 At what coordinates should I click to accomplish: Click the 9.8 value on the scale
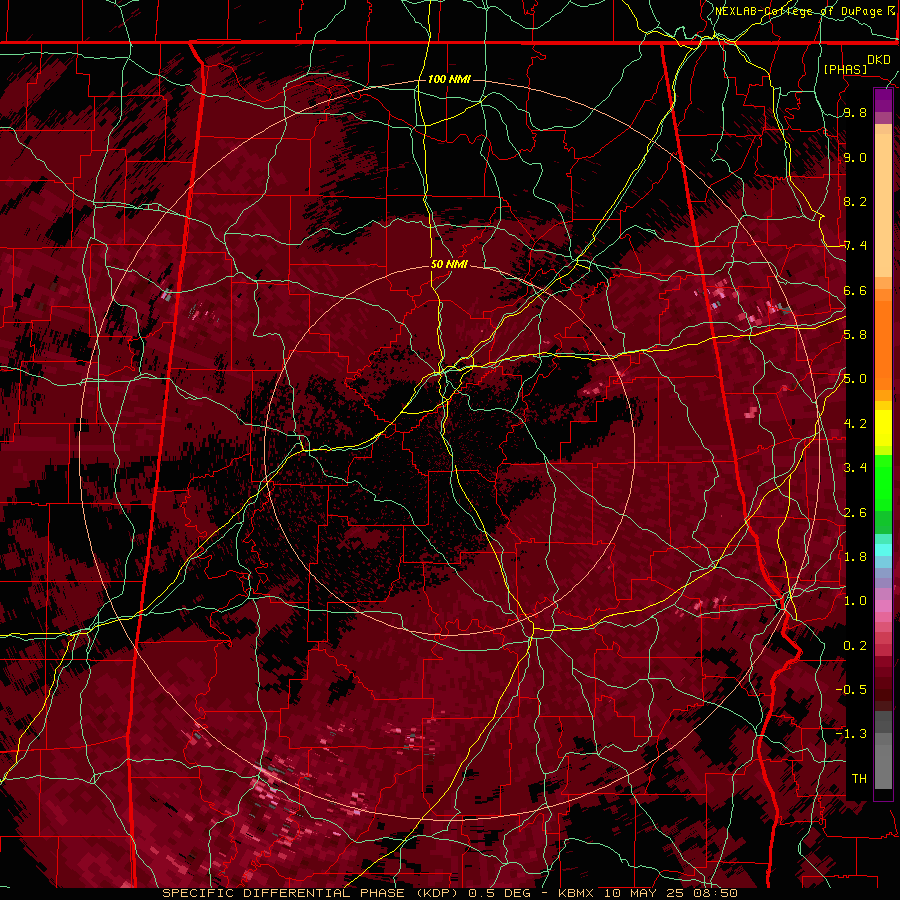(x=855, y=113)
